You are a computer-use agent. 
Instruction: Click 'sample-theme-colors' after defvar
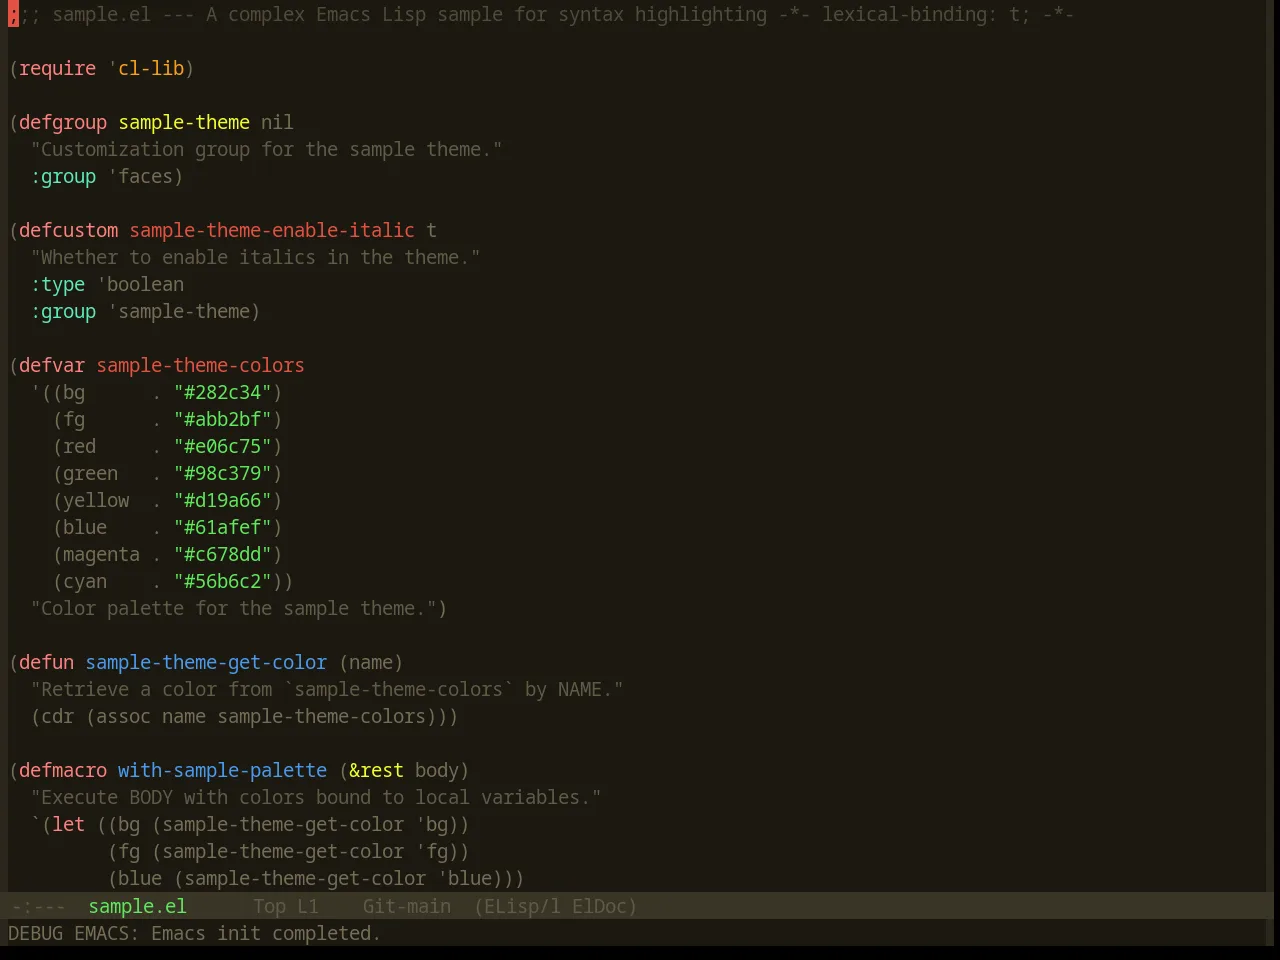(x=200, y=365)
